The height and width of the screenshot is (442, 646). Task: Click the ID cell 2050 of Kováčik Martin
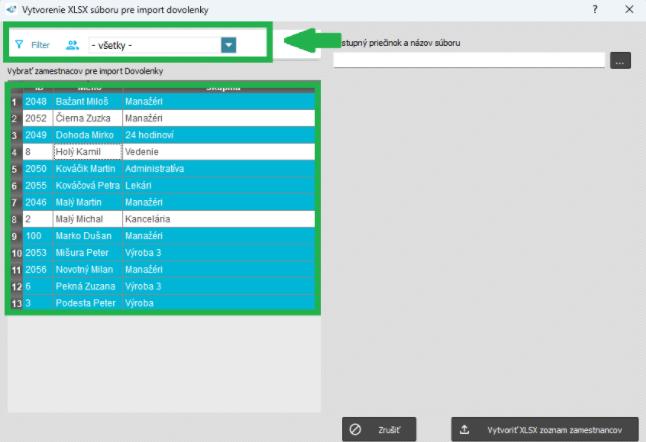click(x=37, y=169)
